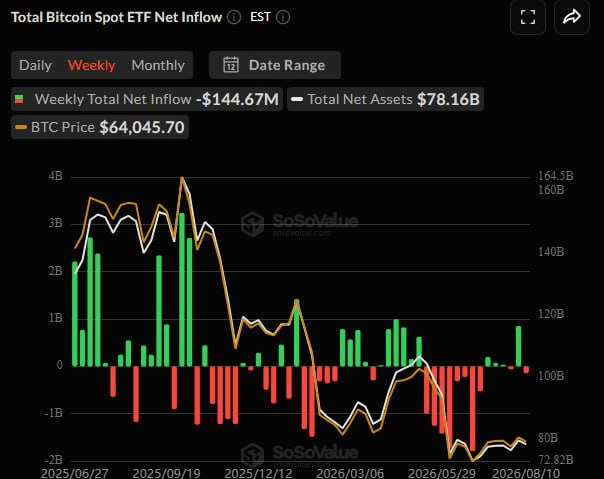Click info icon next to EST
Image resolution: width=604 pixels, height=479 pixels.
click(x=283, y=17)
